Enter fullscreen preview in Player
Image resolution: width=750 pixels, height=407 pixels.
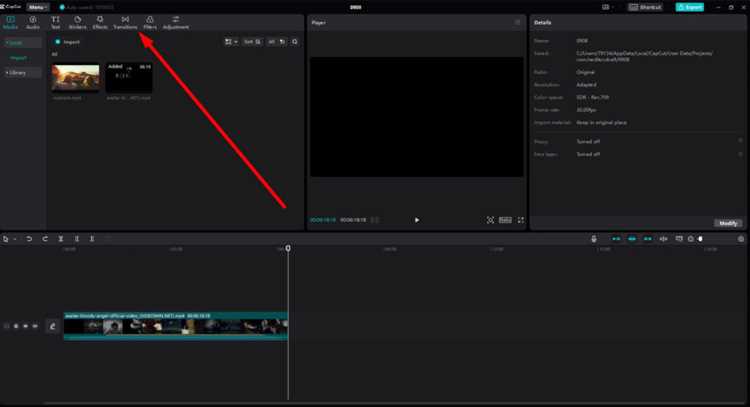[520, 220]
